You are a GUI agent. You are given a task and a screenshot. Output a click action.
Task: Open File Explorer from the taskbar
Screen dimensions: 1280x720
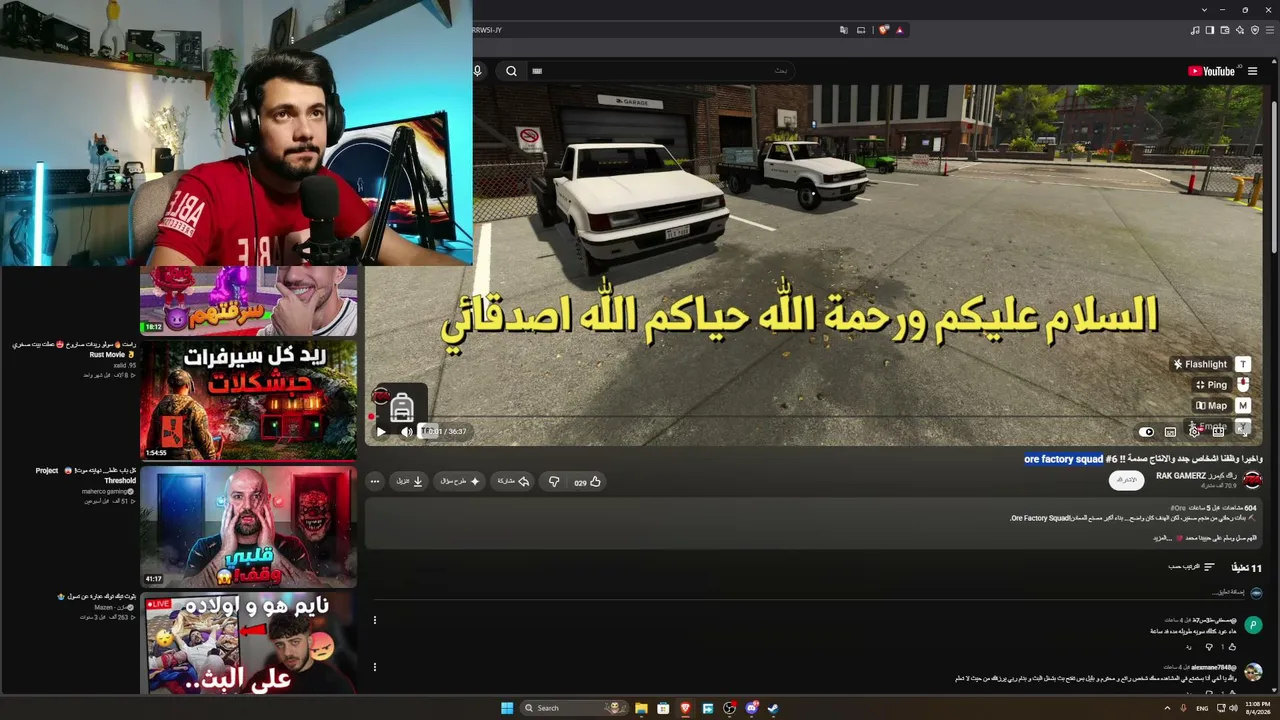641,708
